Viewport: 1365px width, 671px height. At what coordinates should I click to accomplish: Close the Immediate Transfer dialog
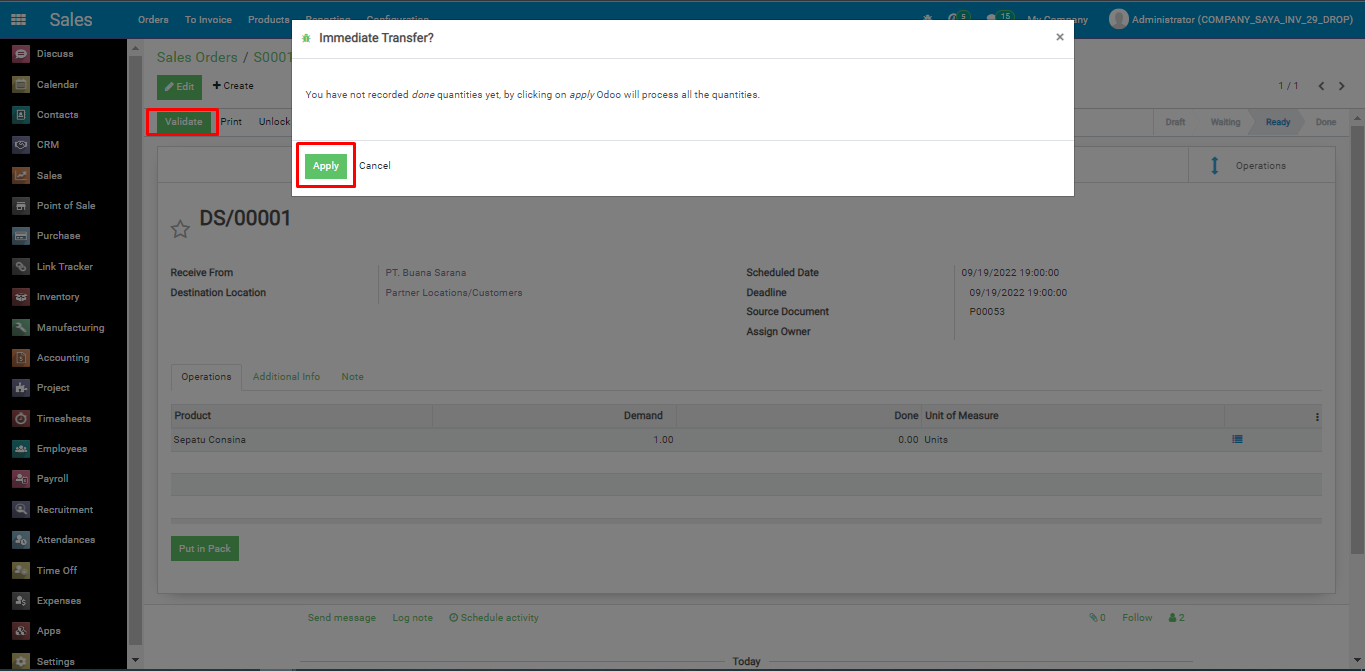[x=1060, y=37]
